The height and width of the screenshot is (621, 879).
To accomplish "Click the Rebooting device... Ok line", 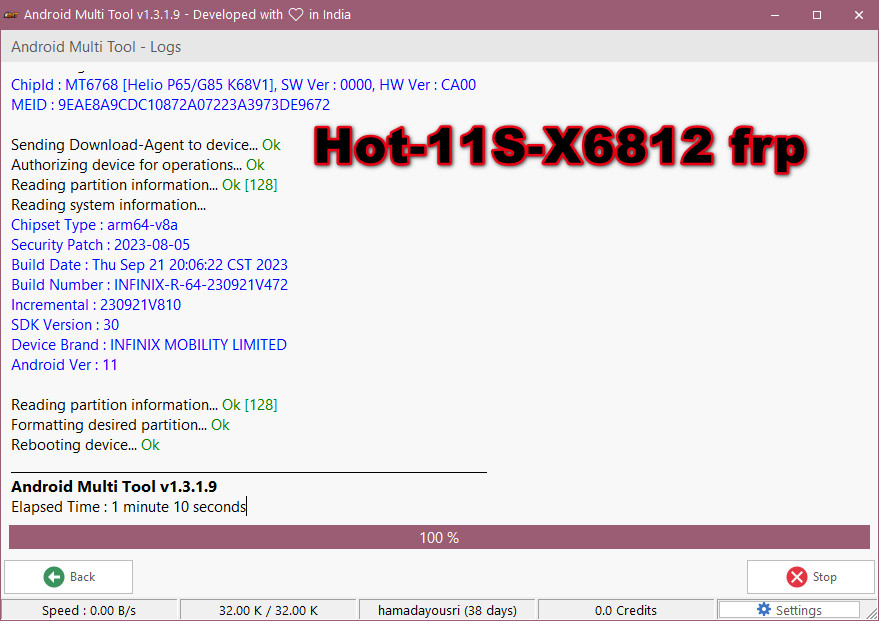I will pyautogui.click(x=85, y=445).
